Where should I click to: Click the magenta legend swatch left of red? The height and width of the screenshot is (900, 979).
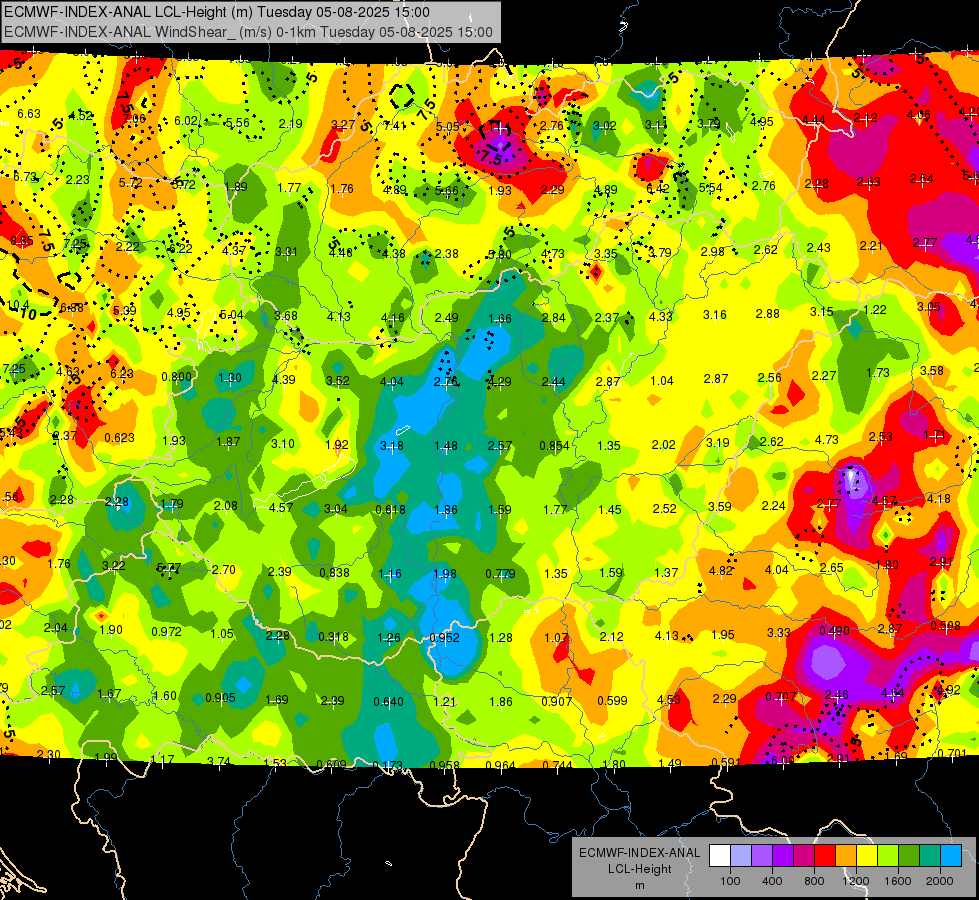[804, 856]
